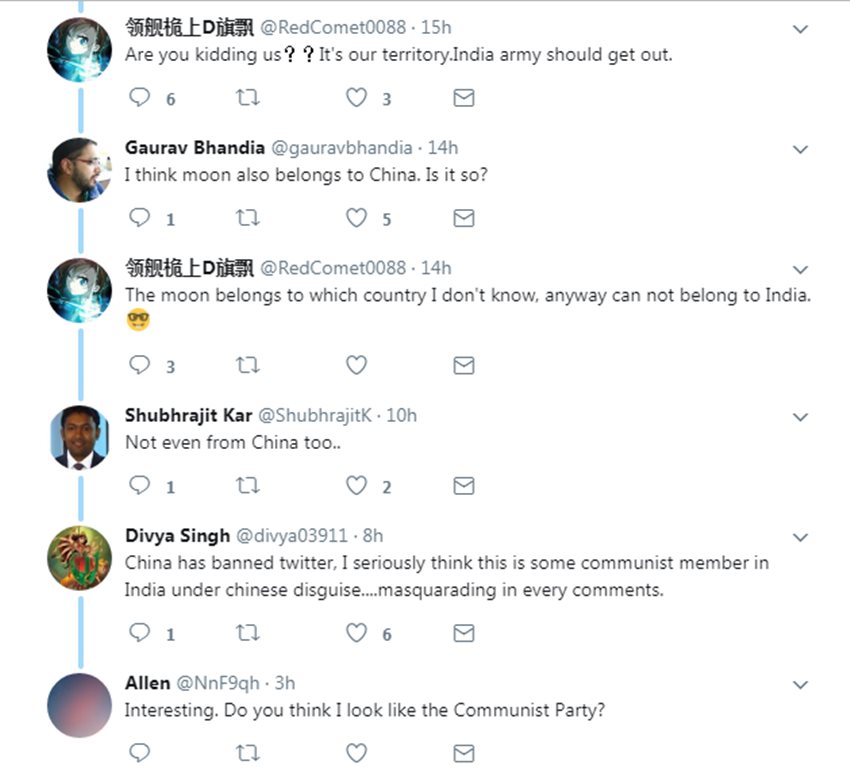
Task: Like Divya Singh's tweet
Action: click(357, 633)
